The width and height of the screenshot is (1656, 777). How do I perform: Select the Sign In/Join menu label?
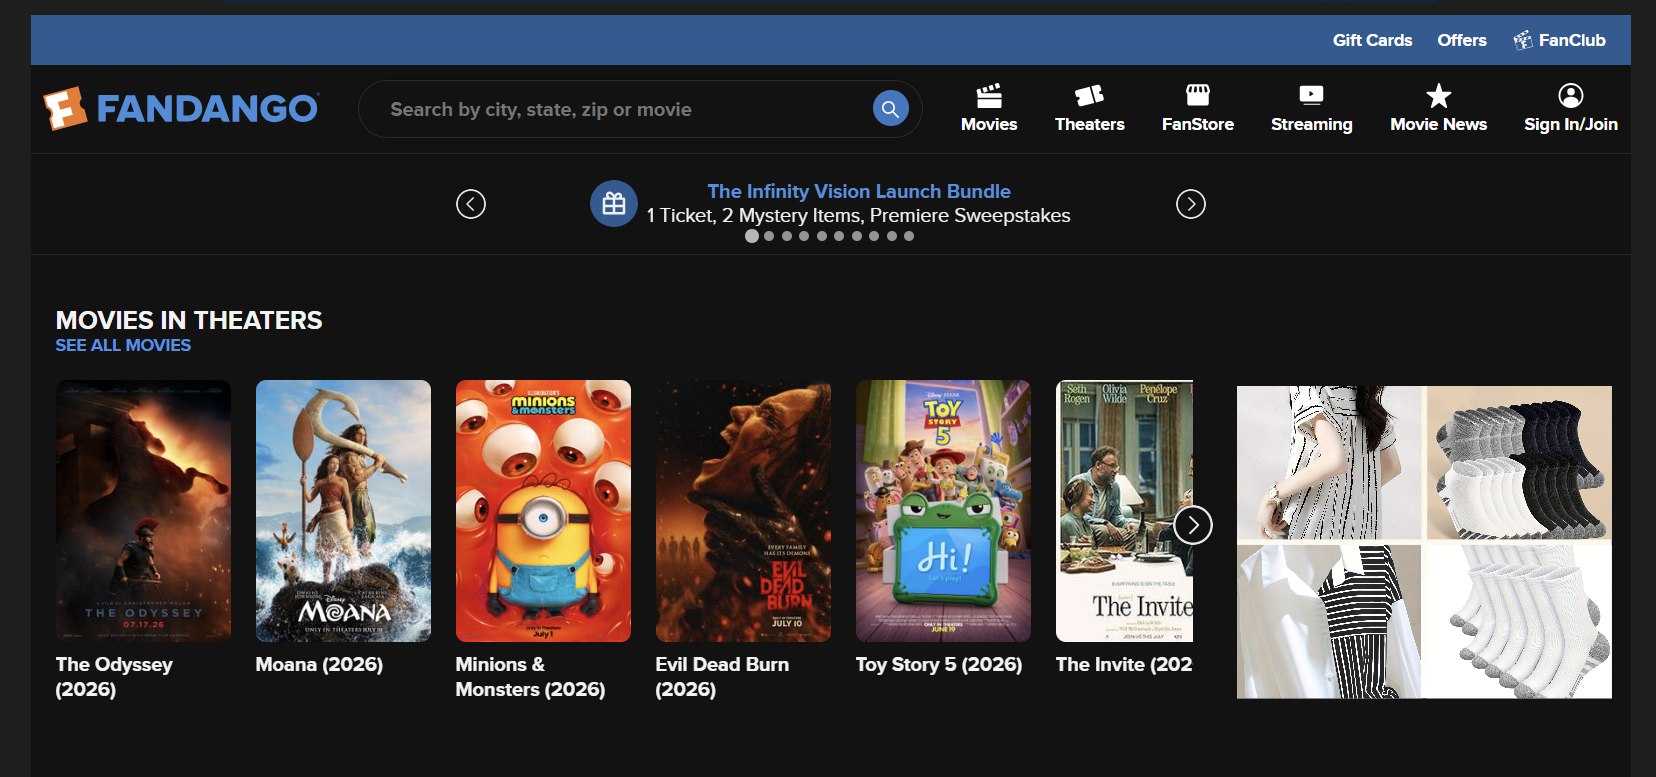tap(1570, 124)
